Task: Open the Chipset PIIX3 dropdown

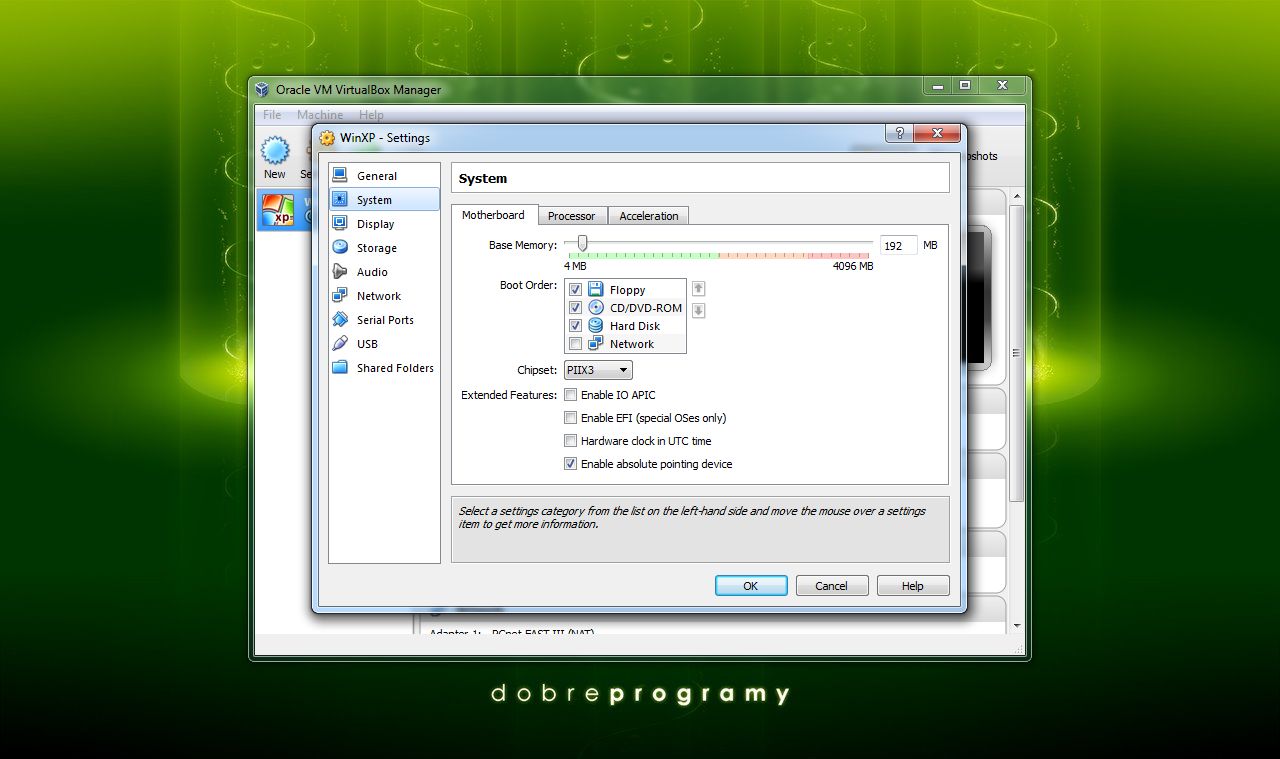Action: coord(598,370)
